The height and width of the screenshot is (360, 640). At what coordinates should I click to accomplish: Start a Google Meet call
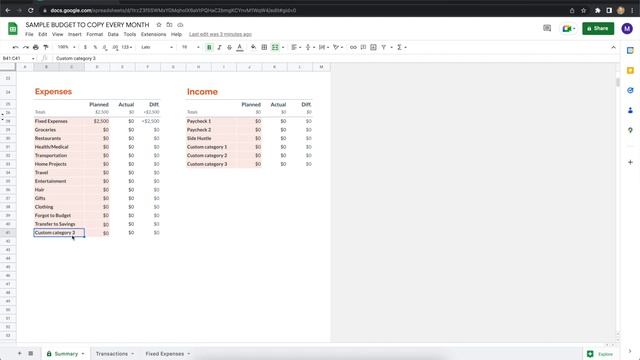[568, 29]
